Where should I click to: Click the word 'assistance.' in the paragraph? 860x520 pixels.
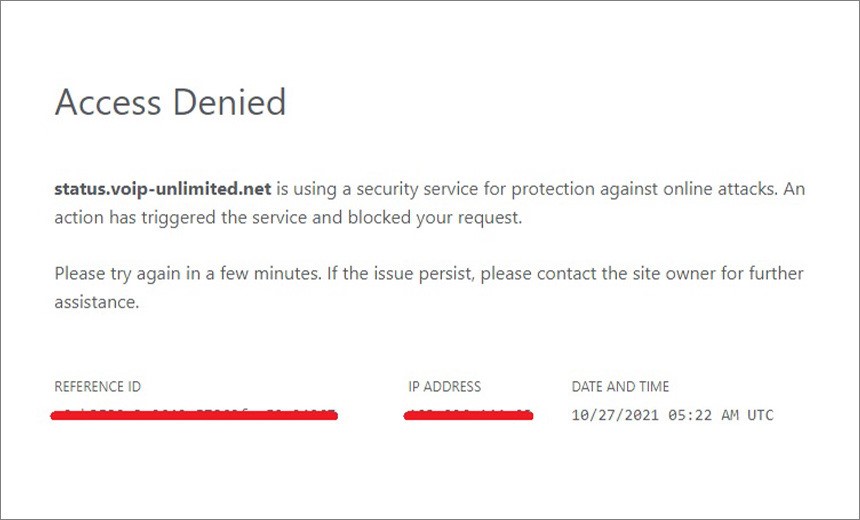pos(97,302)
